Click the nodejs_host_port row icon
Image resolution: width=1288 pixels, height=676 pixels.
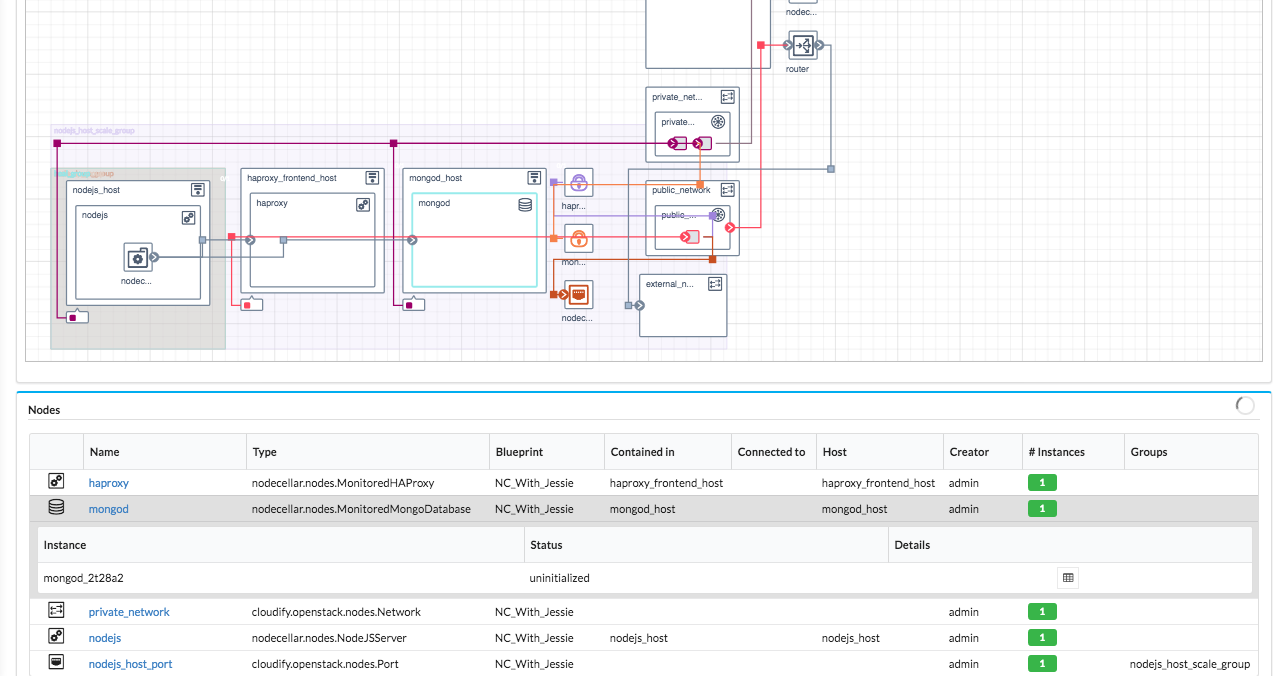point(56,662)
